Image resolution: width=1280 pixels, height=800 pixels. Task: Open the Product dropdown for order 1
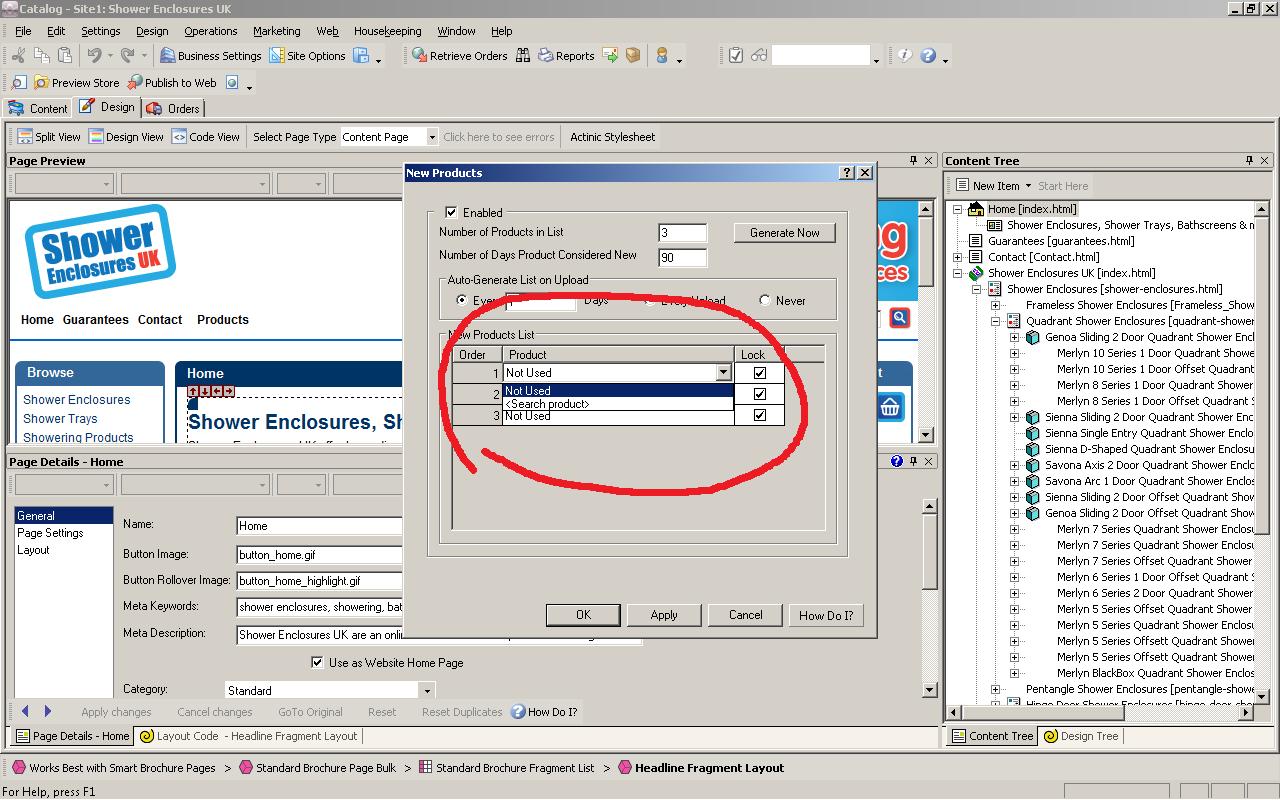tap(723, 373)
